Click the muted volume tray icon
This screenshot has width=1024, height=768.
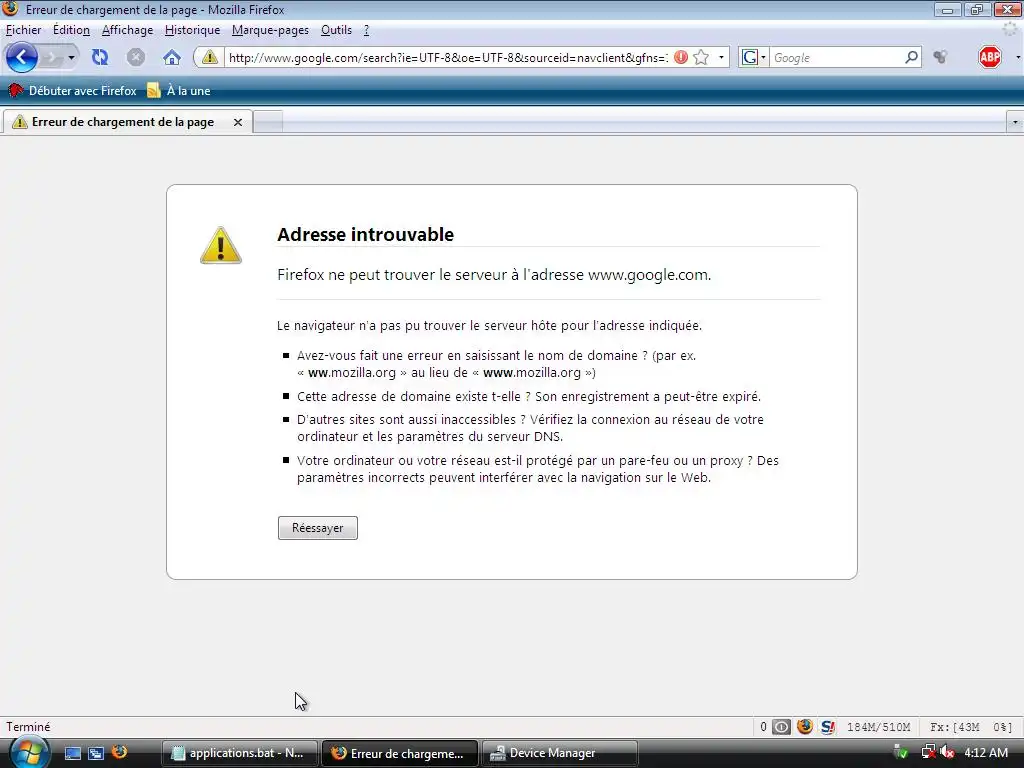pos(947,752)
